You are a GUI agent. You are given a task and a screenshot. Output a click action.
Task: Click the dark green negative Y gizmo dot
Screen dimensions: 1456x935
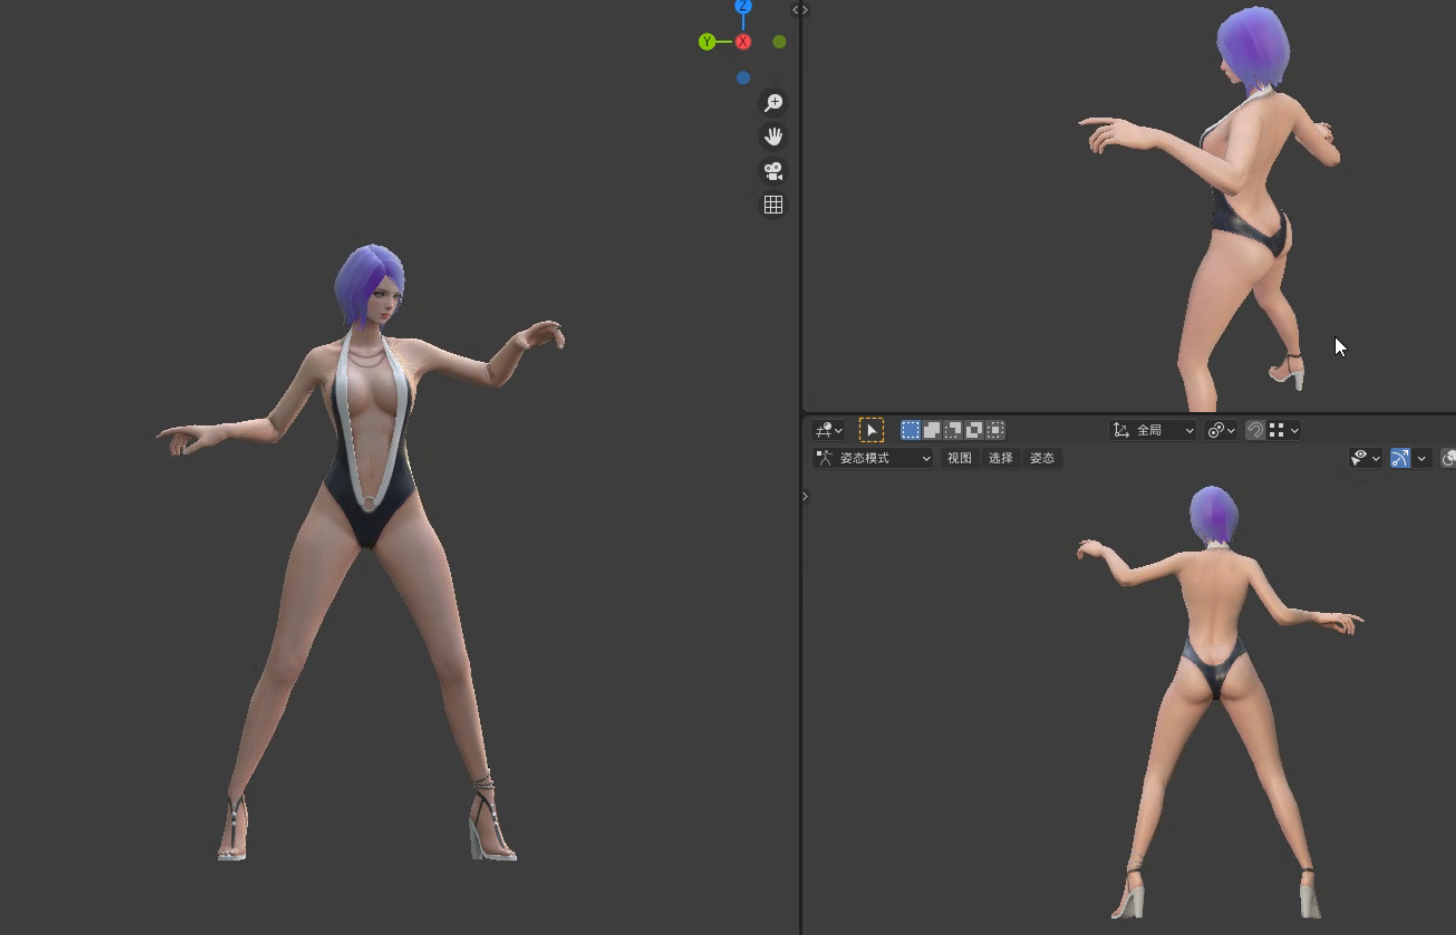[779, 42]
